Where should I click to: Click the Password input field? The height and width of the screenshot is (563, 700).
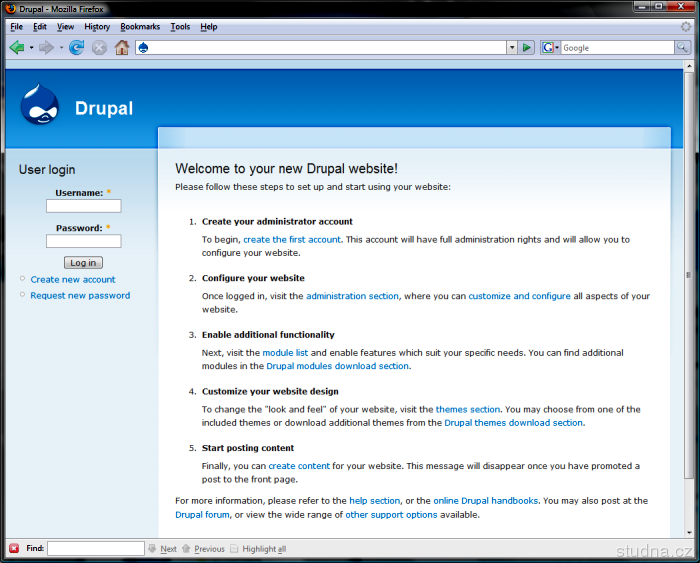coord(83,241)
